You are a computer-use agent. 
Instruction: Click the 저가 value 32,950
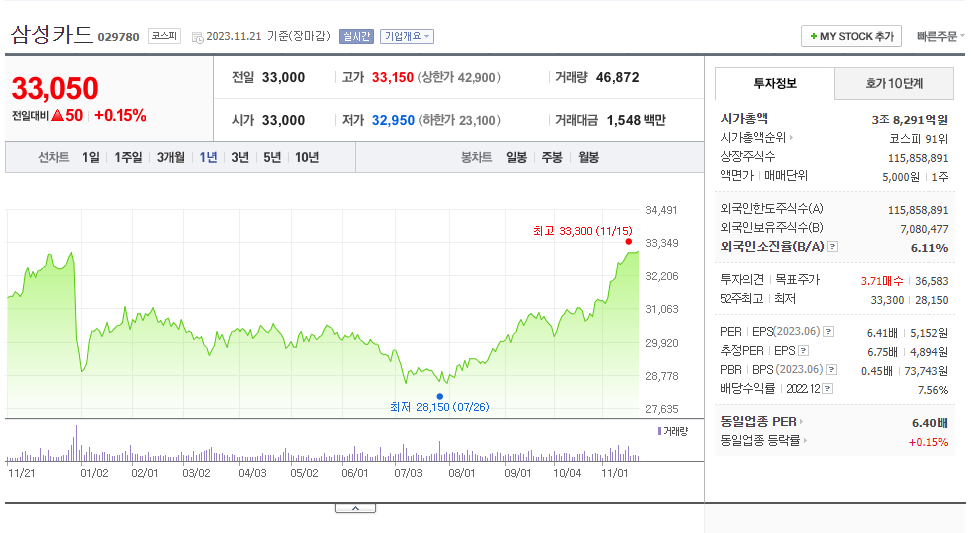pyautogui.click(x=393, y=120)
